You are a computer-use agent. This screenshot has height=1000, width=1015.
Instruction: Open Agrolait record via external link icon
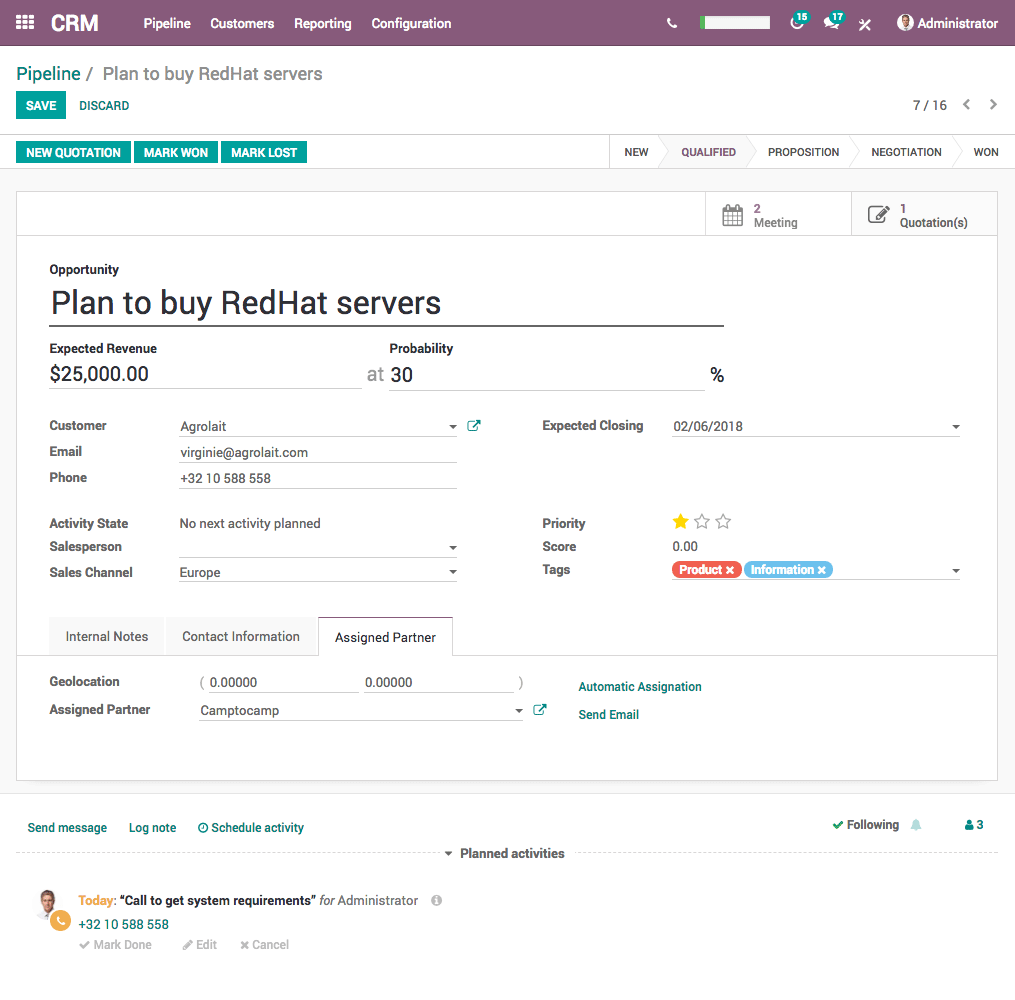pos(473,425)
